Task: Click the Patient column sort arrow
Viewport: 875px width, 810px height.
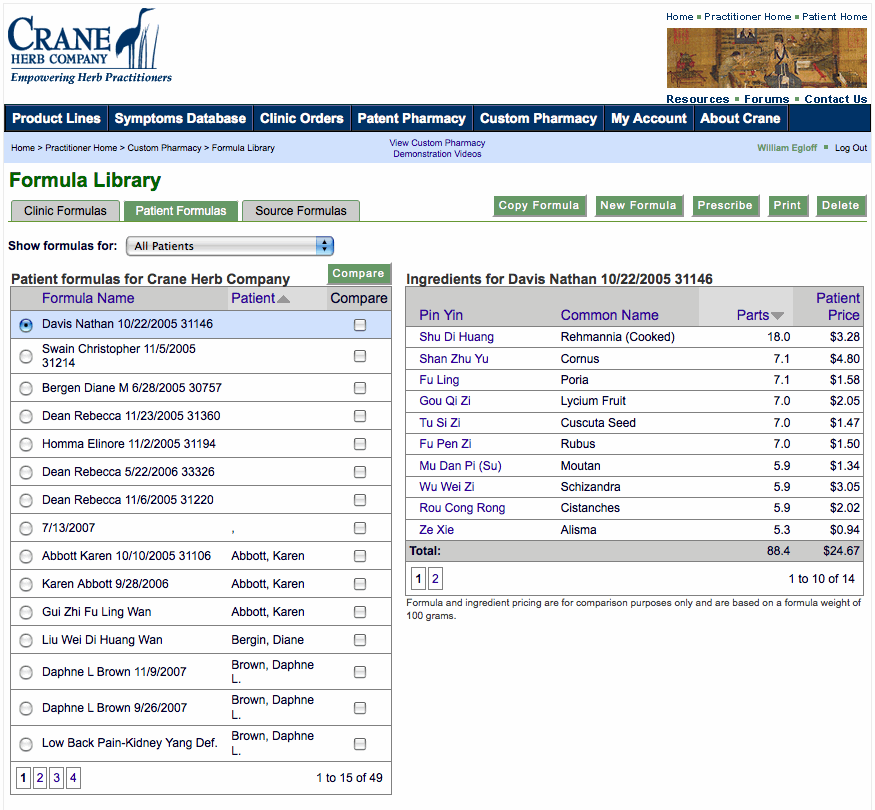Action: (284, 299)
